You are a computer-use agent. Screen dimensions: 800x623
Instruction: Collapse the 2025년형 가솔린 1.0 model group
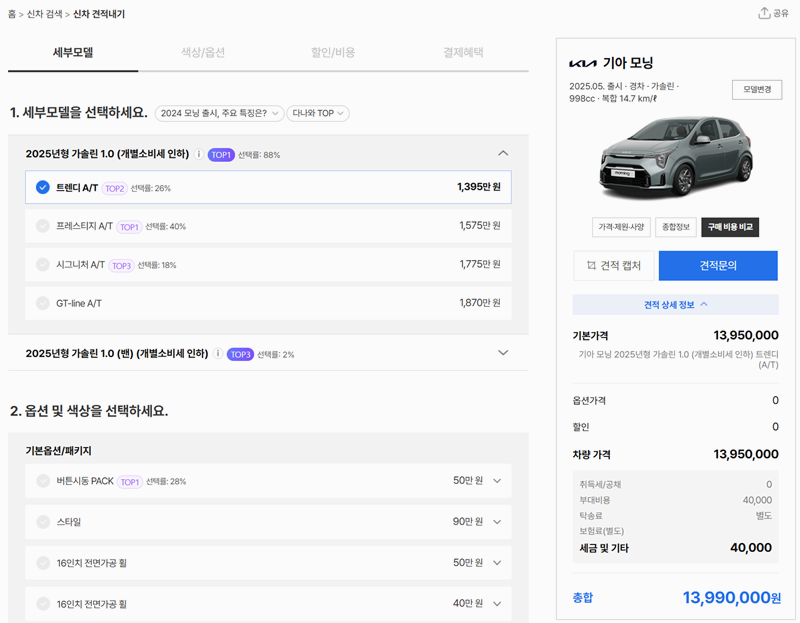tap(503, 153)
